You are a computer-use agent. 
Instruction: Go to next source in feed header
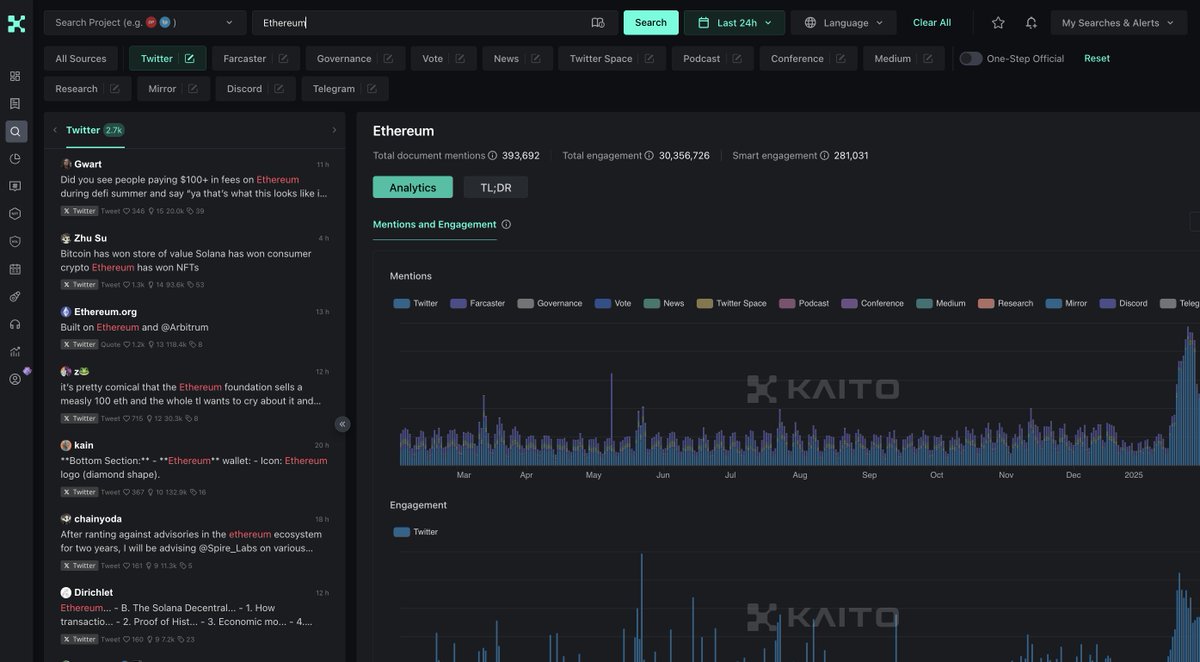[x=334, y=130]
